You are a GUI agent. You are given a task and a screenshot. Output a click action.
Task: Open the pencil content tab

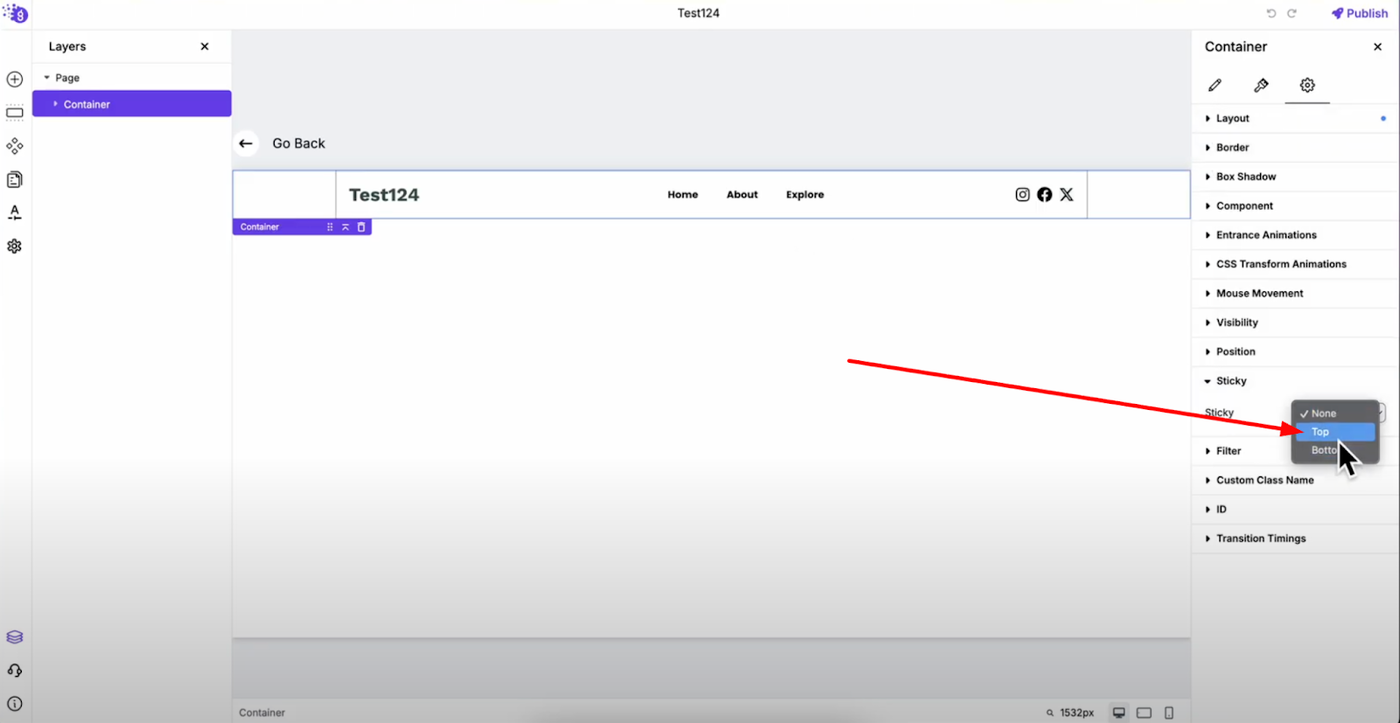click(x=1215, y=85)
